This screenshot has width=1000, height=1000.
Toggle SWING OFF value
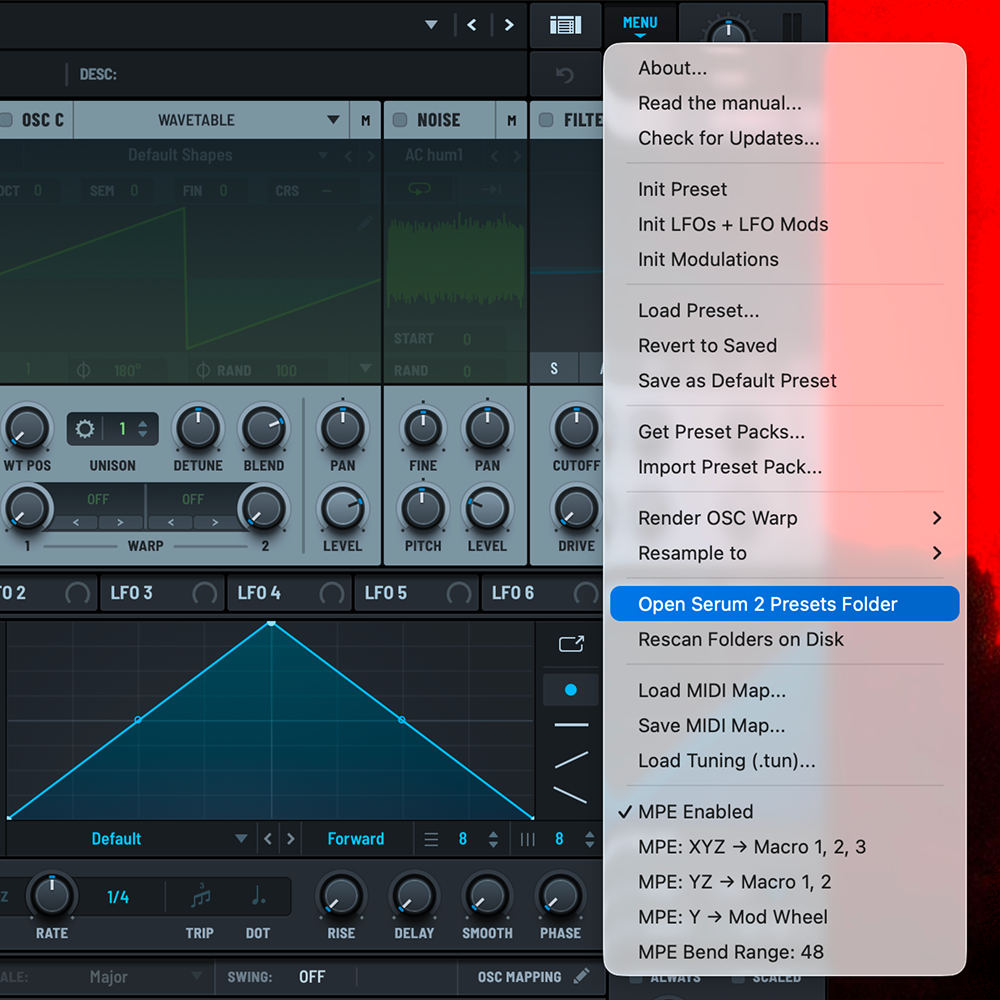312,976
